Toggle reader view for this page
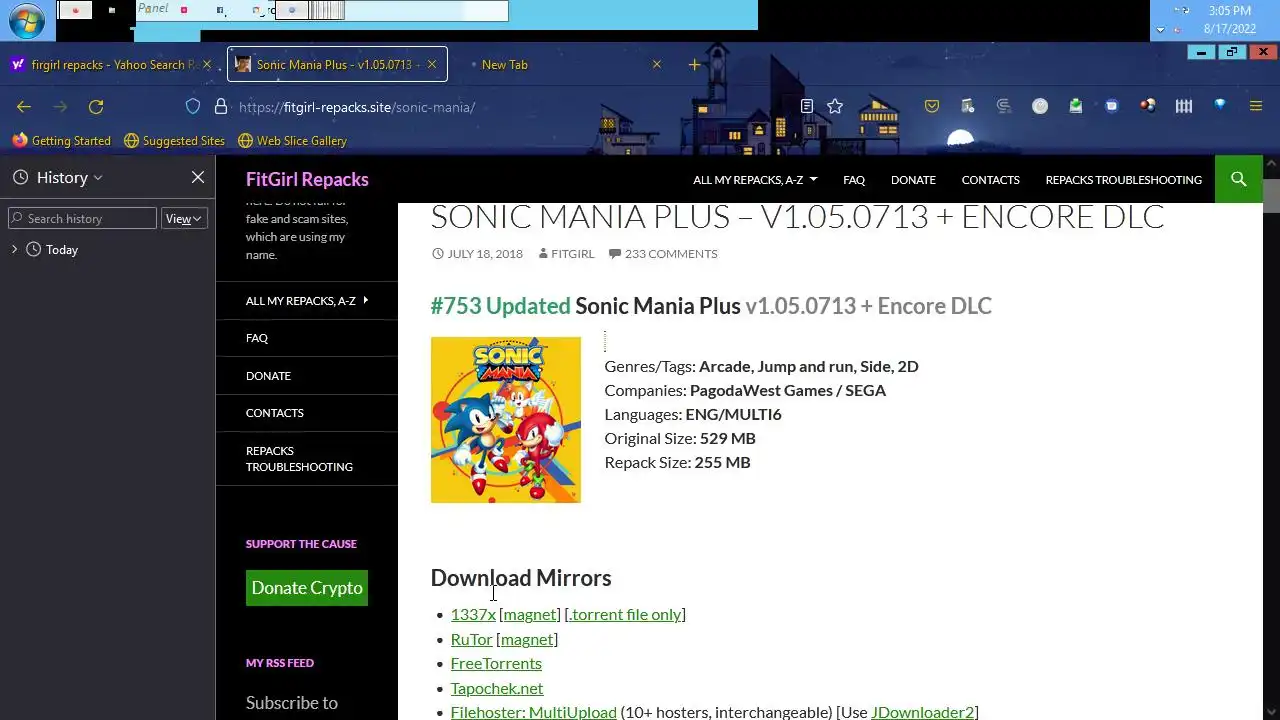 tap(807, 106)
